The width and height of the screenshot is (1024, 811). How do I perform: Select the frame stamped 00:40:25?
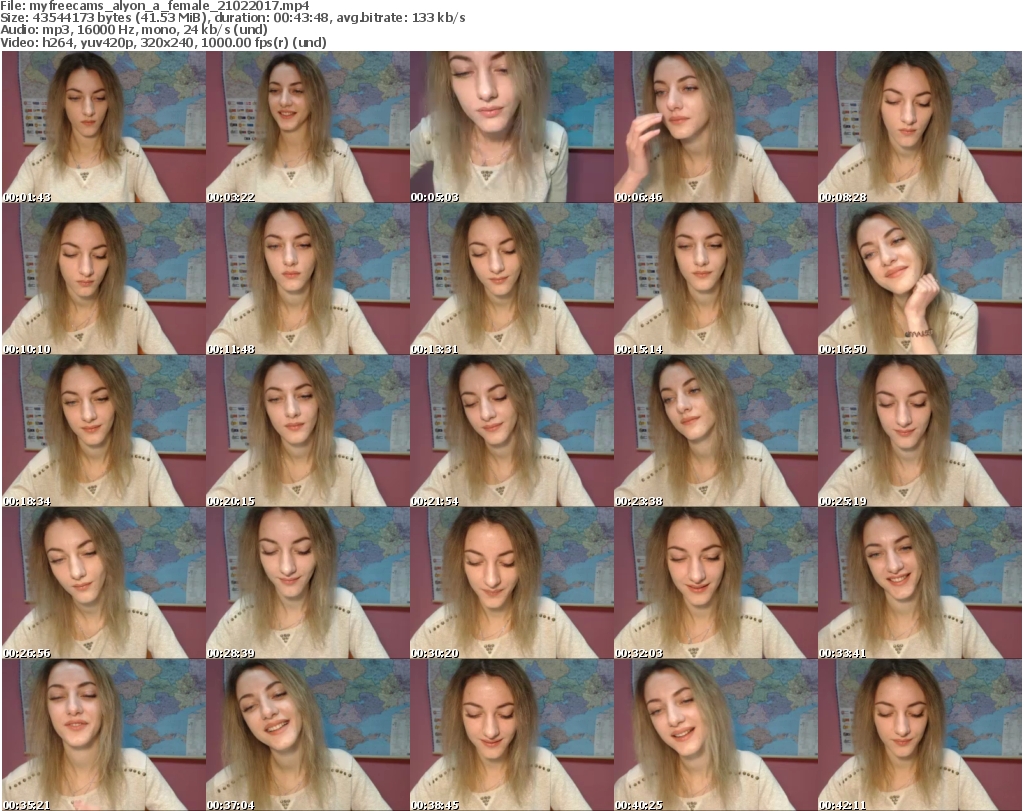coord(716,735)
